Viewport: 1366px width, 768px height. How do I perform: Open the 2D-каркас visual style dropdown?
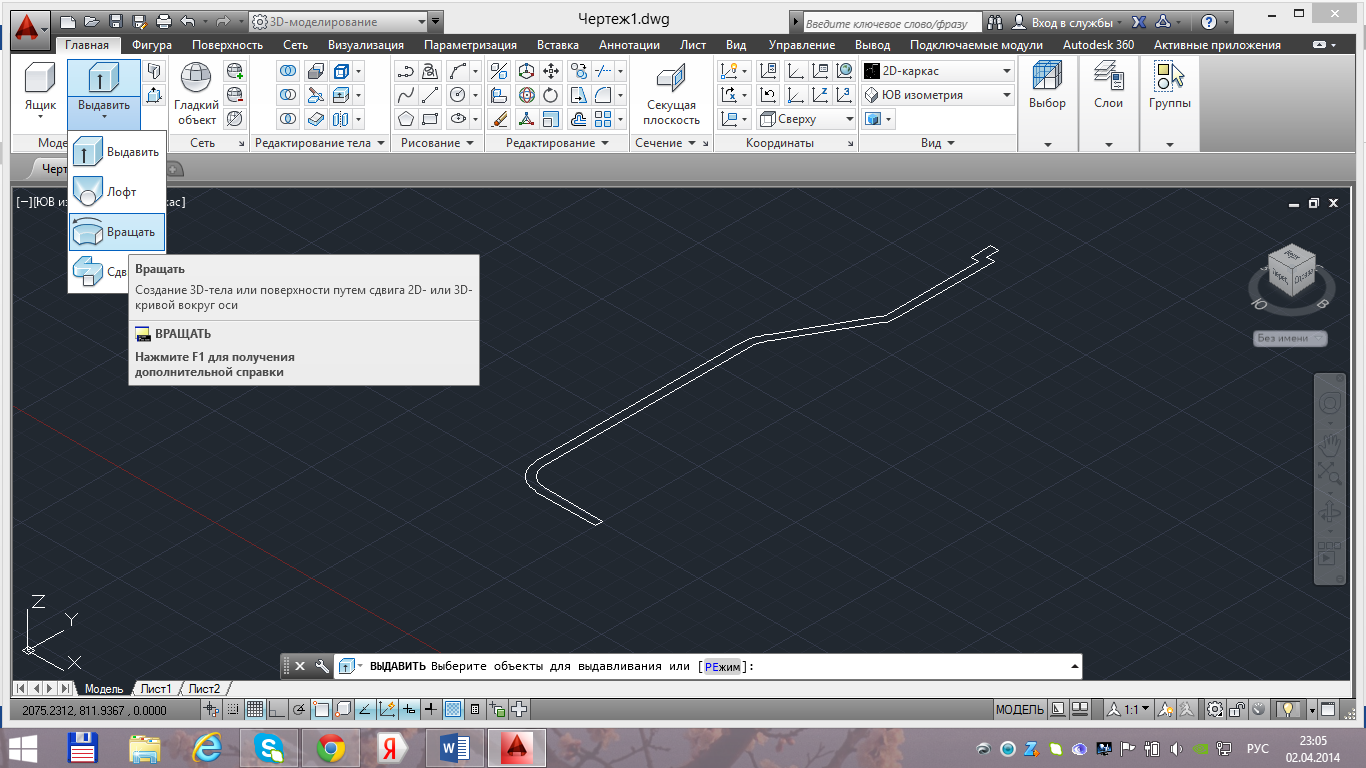pos(938,71)
